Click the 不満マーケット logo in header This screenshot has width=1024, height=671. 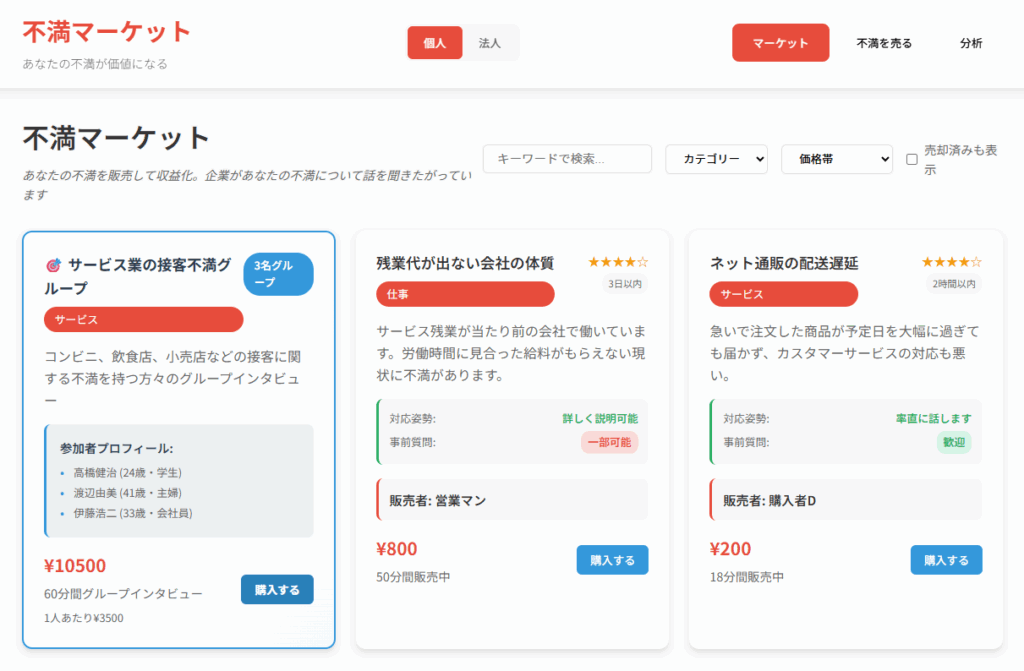[106, 32]
